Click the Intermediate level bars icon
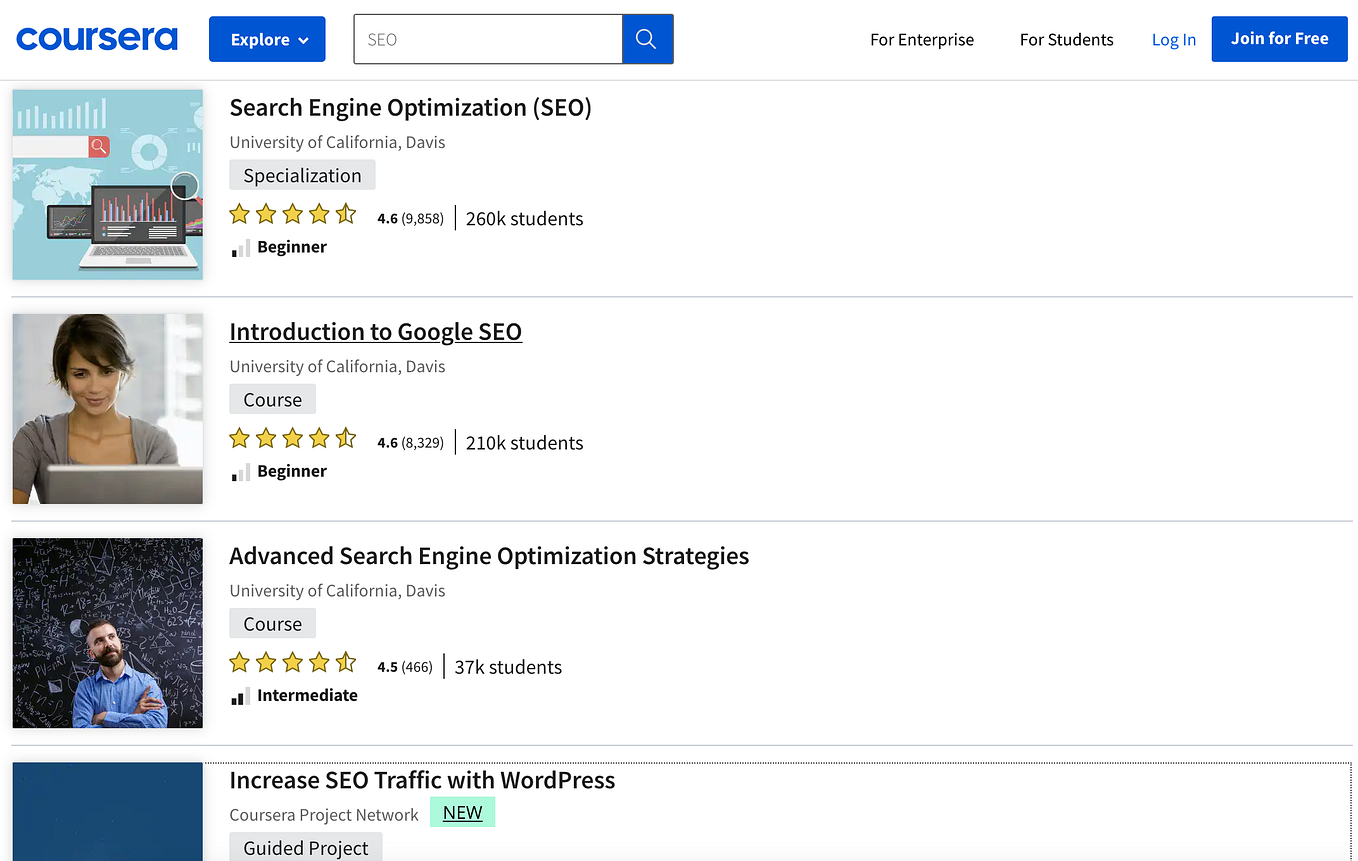 coord(241,696)
